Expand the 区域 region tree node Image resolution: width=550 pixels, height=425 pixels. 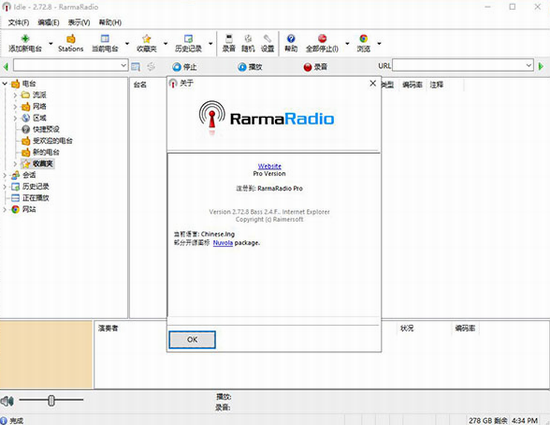(15, 118)
